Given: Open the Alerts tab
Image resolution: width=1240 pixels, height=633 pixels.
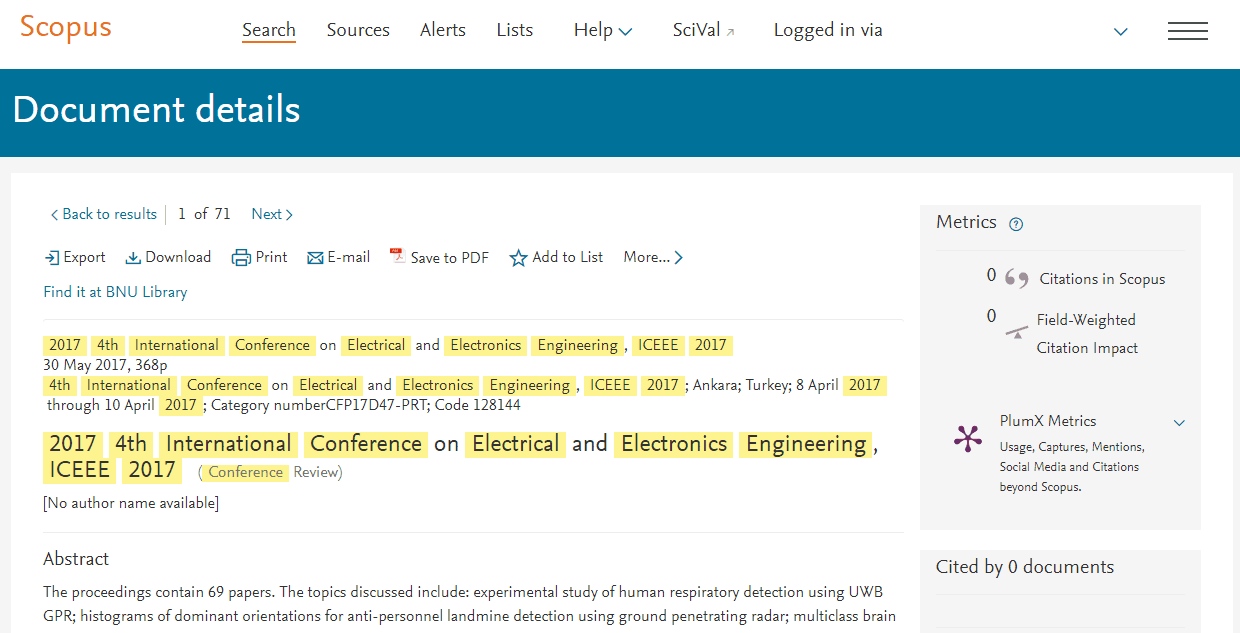Looking at the screenshot, I should (443, 30).
